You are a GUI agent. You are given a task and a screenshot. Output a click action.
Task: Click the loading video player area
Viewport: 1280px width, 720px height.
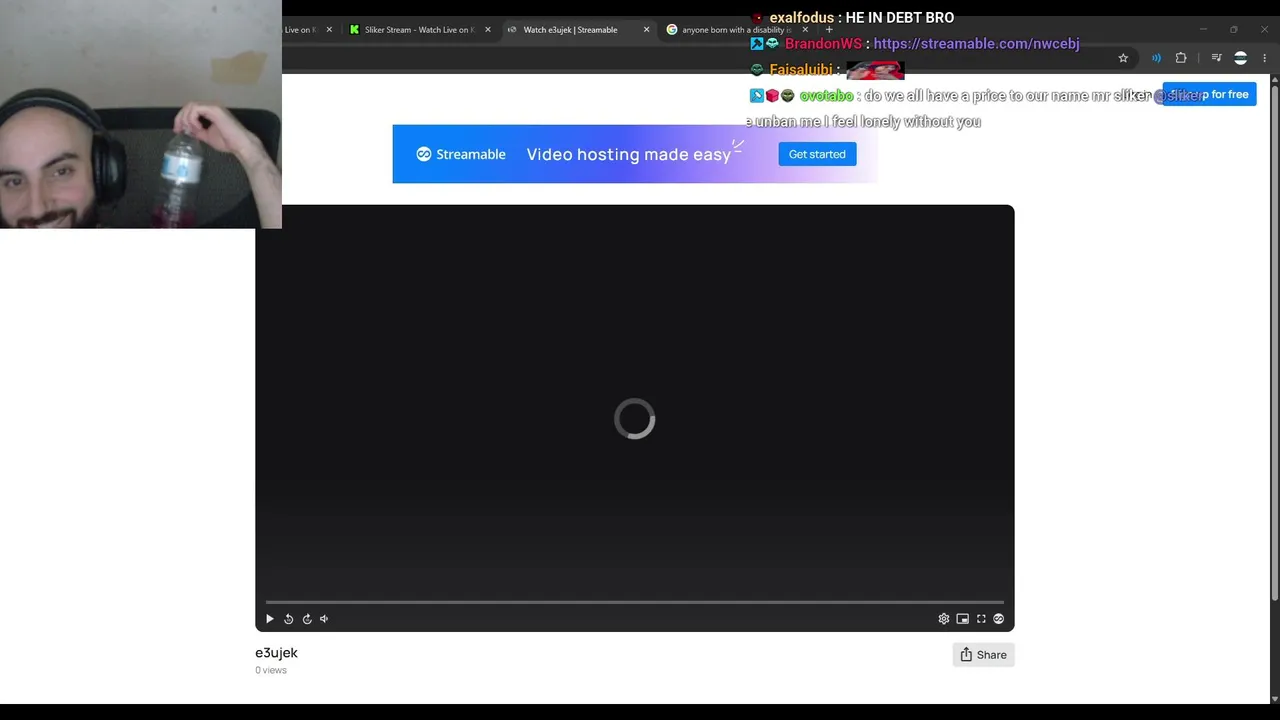pyautogui.click(x=634, y=419)
